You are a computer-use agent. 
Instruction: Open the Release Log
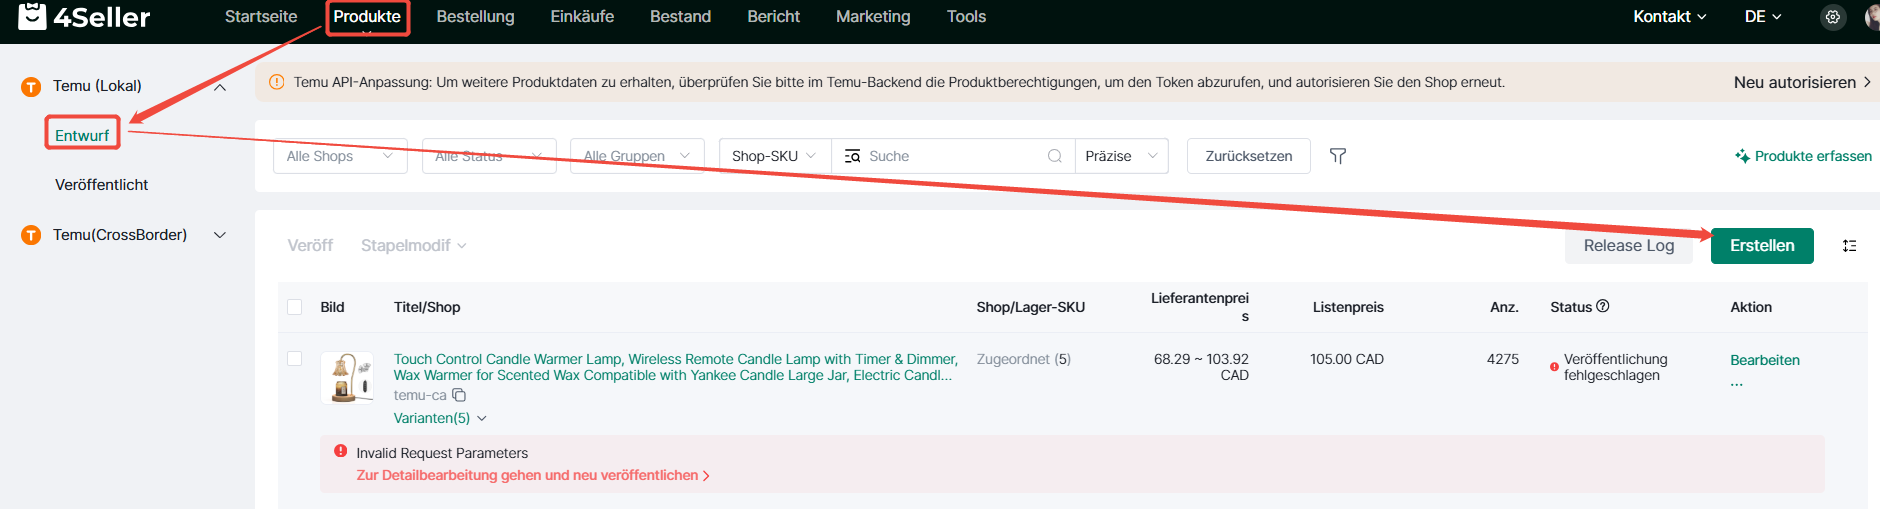coord(1628,246)
